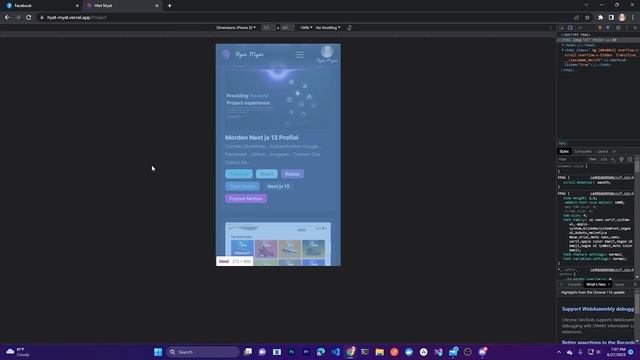Click the Chrome profile avatar in toolbar
Screen dimensions: 640x360
tap(622, 17)
